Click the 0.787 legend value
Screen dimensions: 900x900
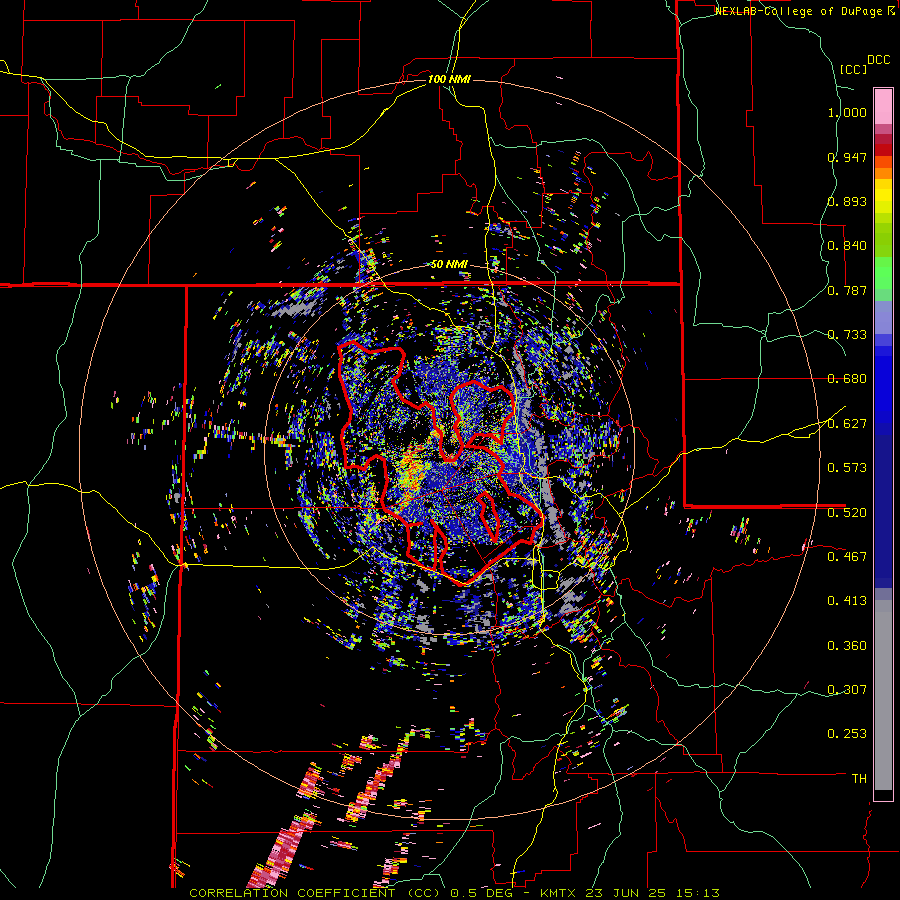pyautogui.click(x=847, y=290)
